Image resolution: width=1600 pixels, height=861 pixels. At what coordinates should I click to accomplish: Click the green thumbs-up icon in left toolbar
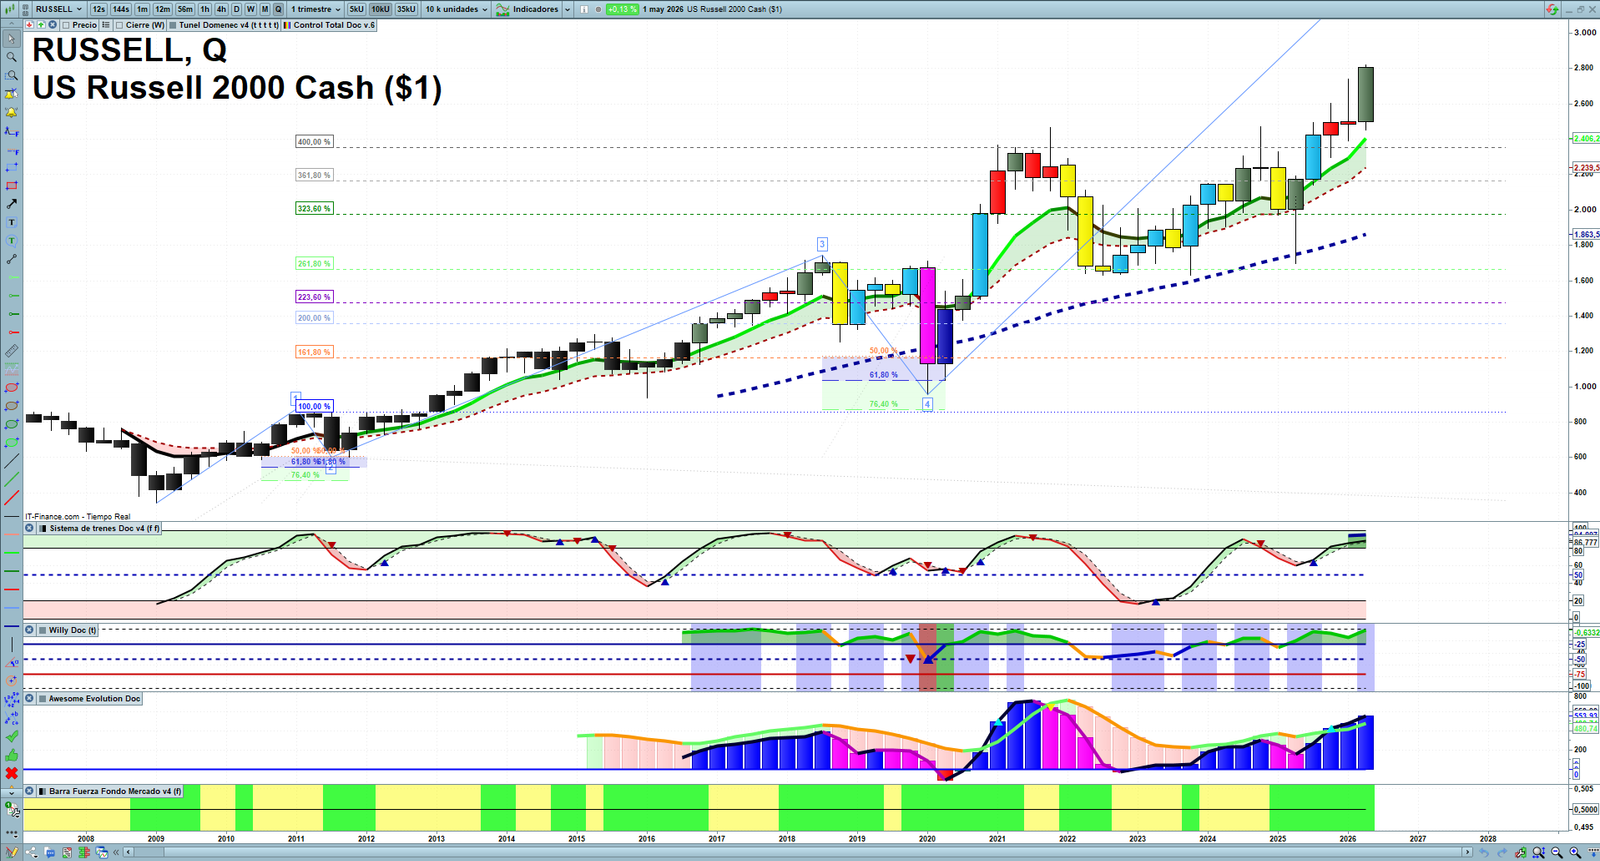pyautogui.click(x=11, y=755)
